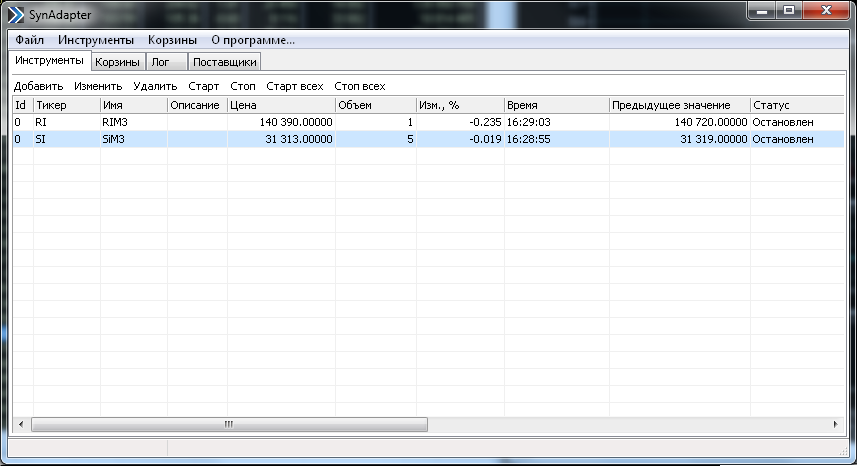
Task: Click the time 16:28:55 cell
Action: pyautogui.click(x=556, y=139)
